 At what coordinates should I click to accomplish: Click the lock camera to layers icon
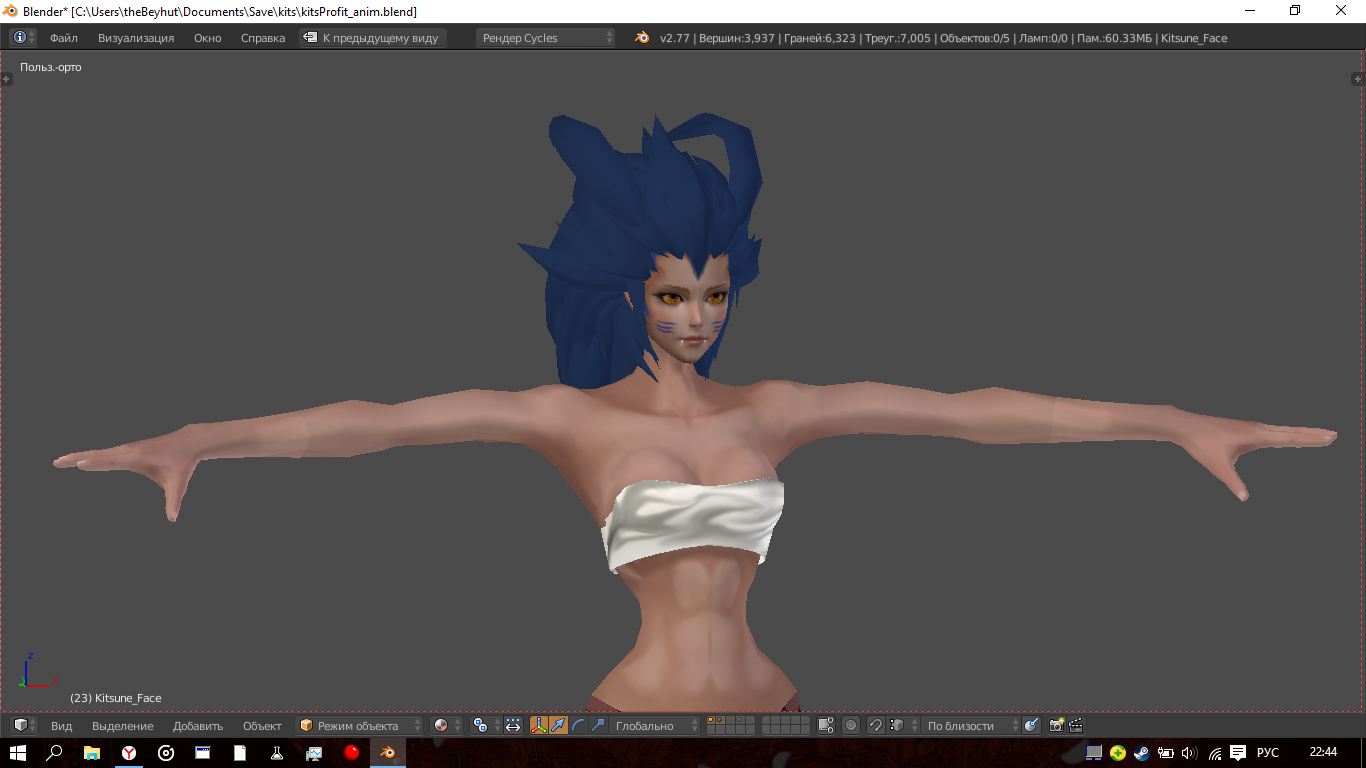(826, 726)
